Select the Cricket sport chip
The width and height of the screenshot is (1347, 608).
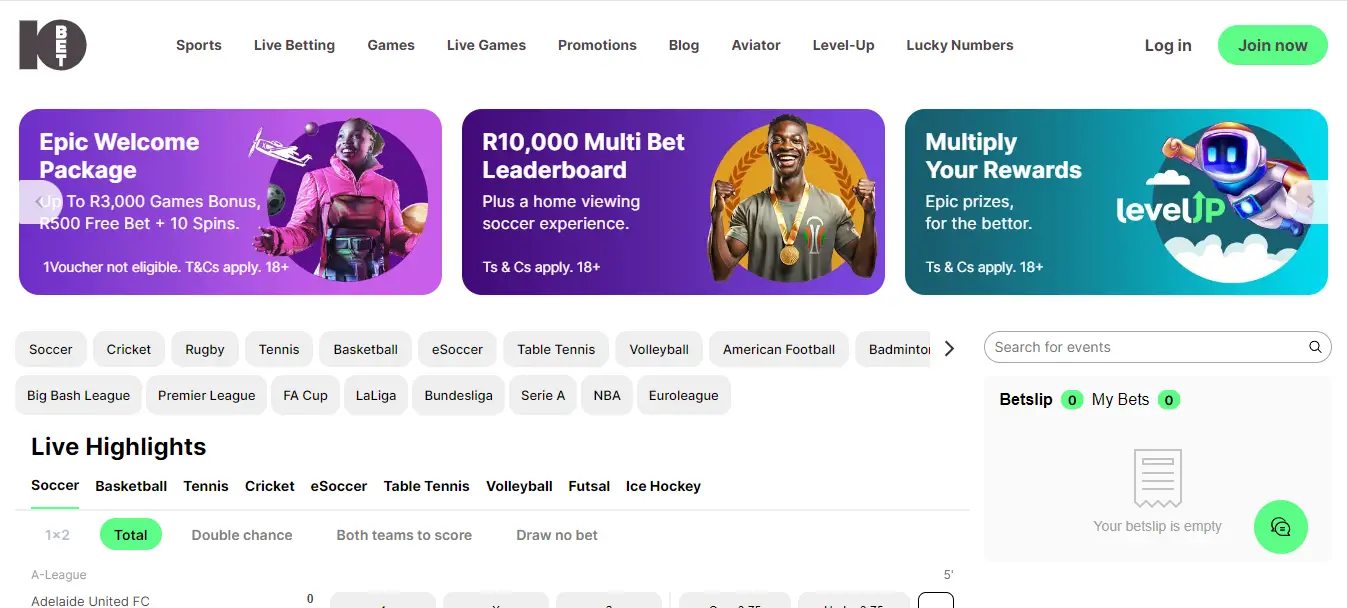click(x=129, y=349)
